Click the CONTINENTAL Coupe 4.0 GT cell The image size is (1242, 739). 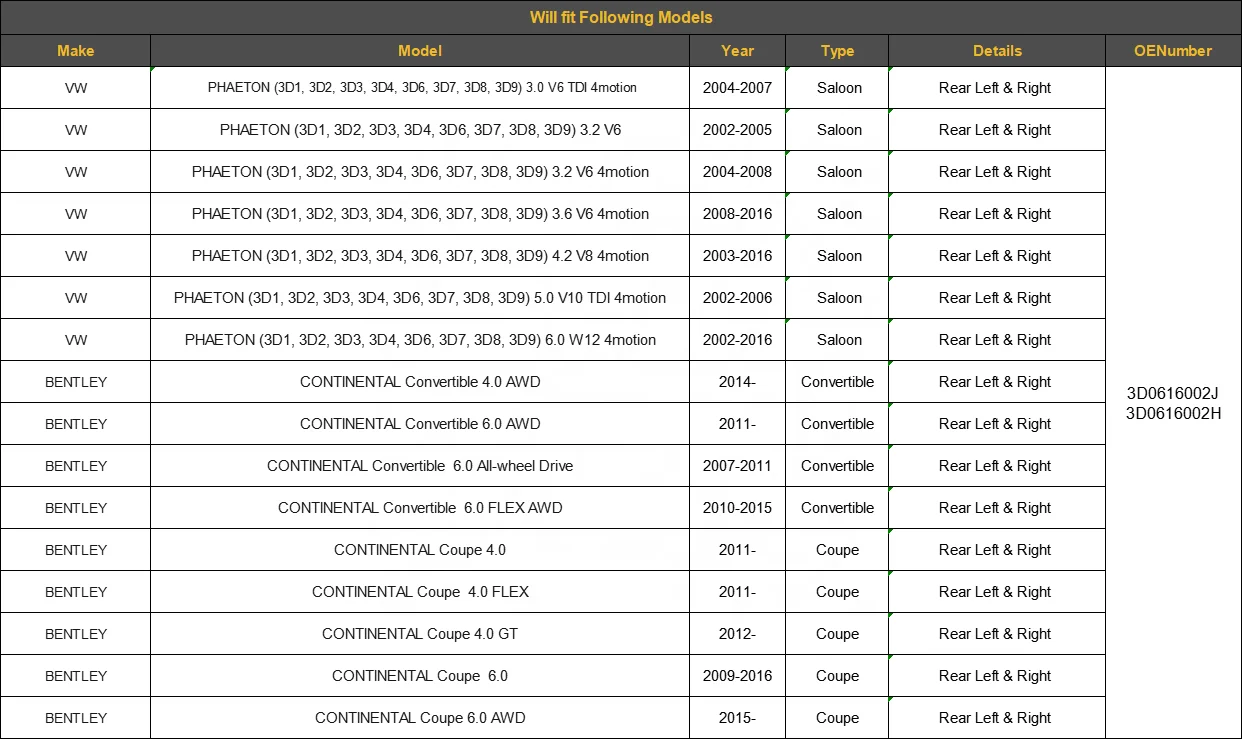coord(420,634)
